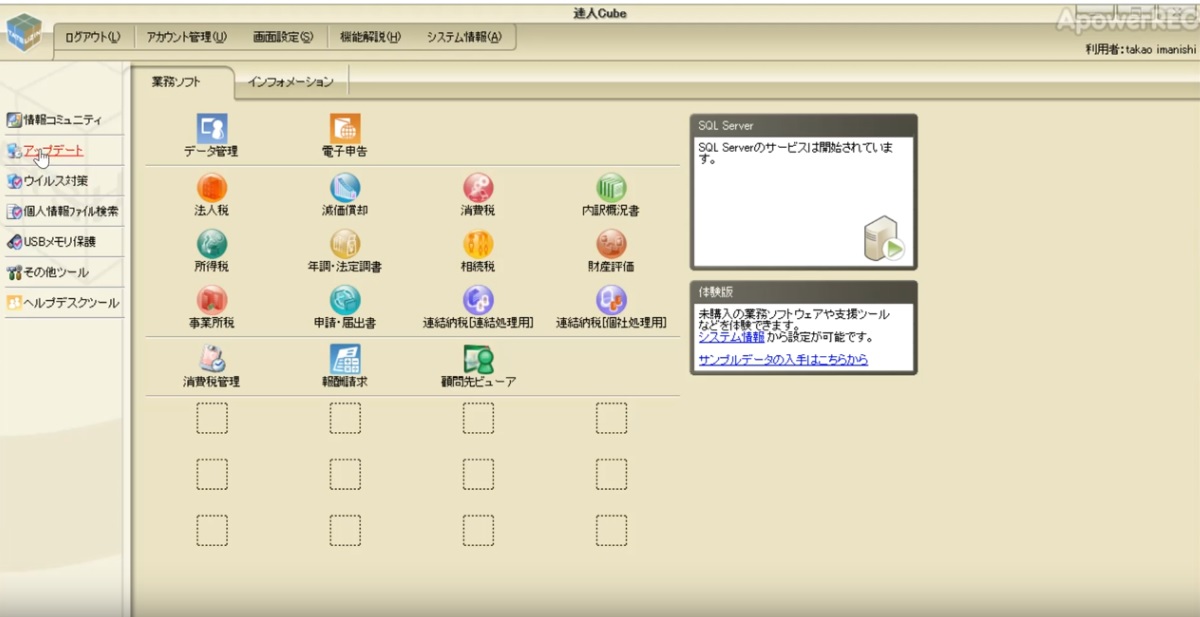
Task: Click the 利用者:takao imanishi user label
Action: coord(1140,49)
